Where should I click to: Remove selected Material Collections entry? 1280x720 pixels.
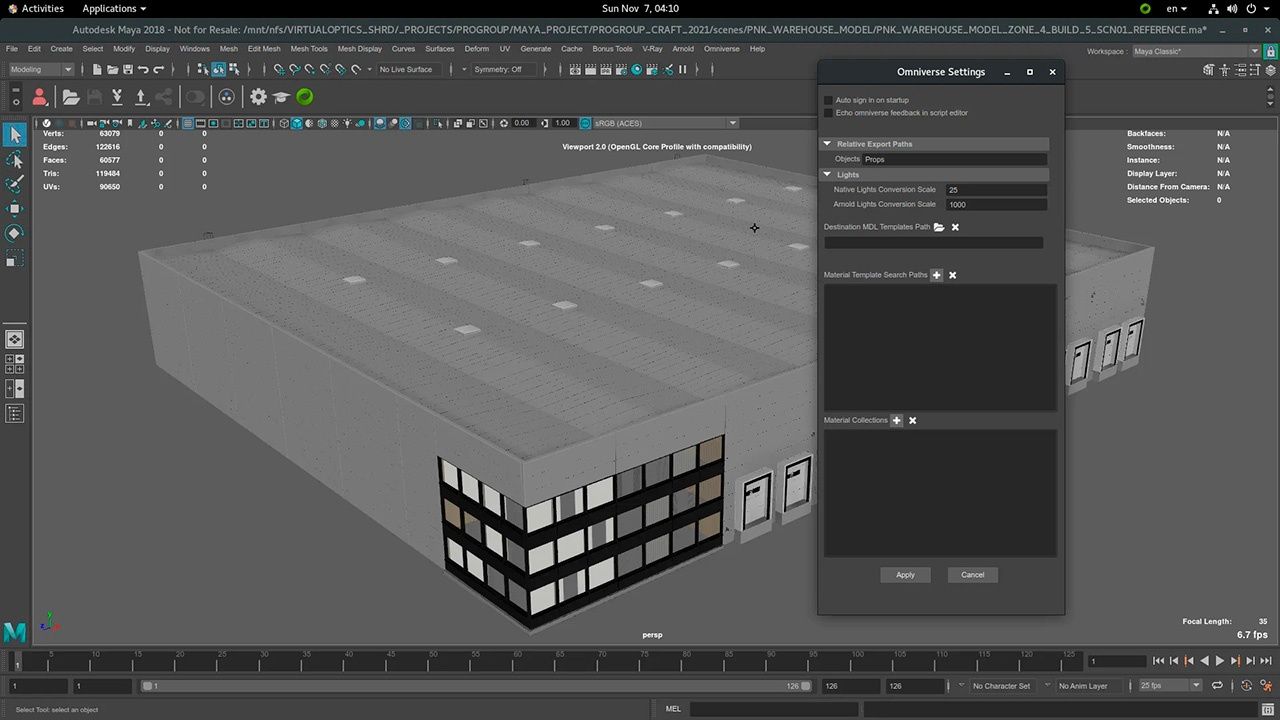point(912,421)
